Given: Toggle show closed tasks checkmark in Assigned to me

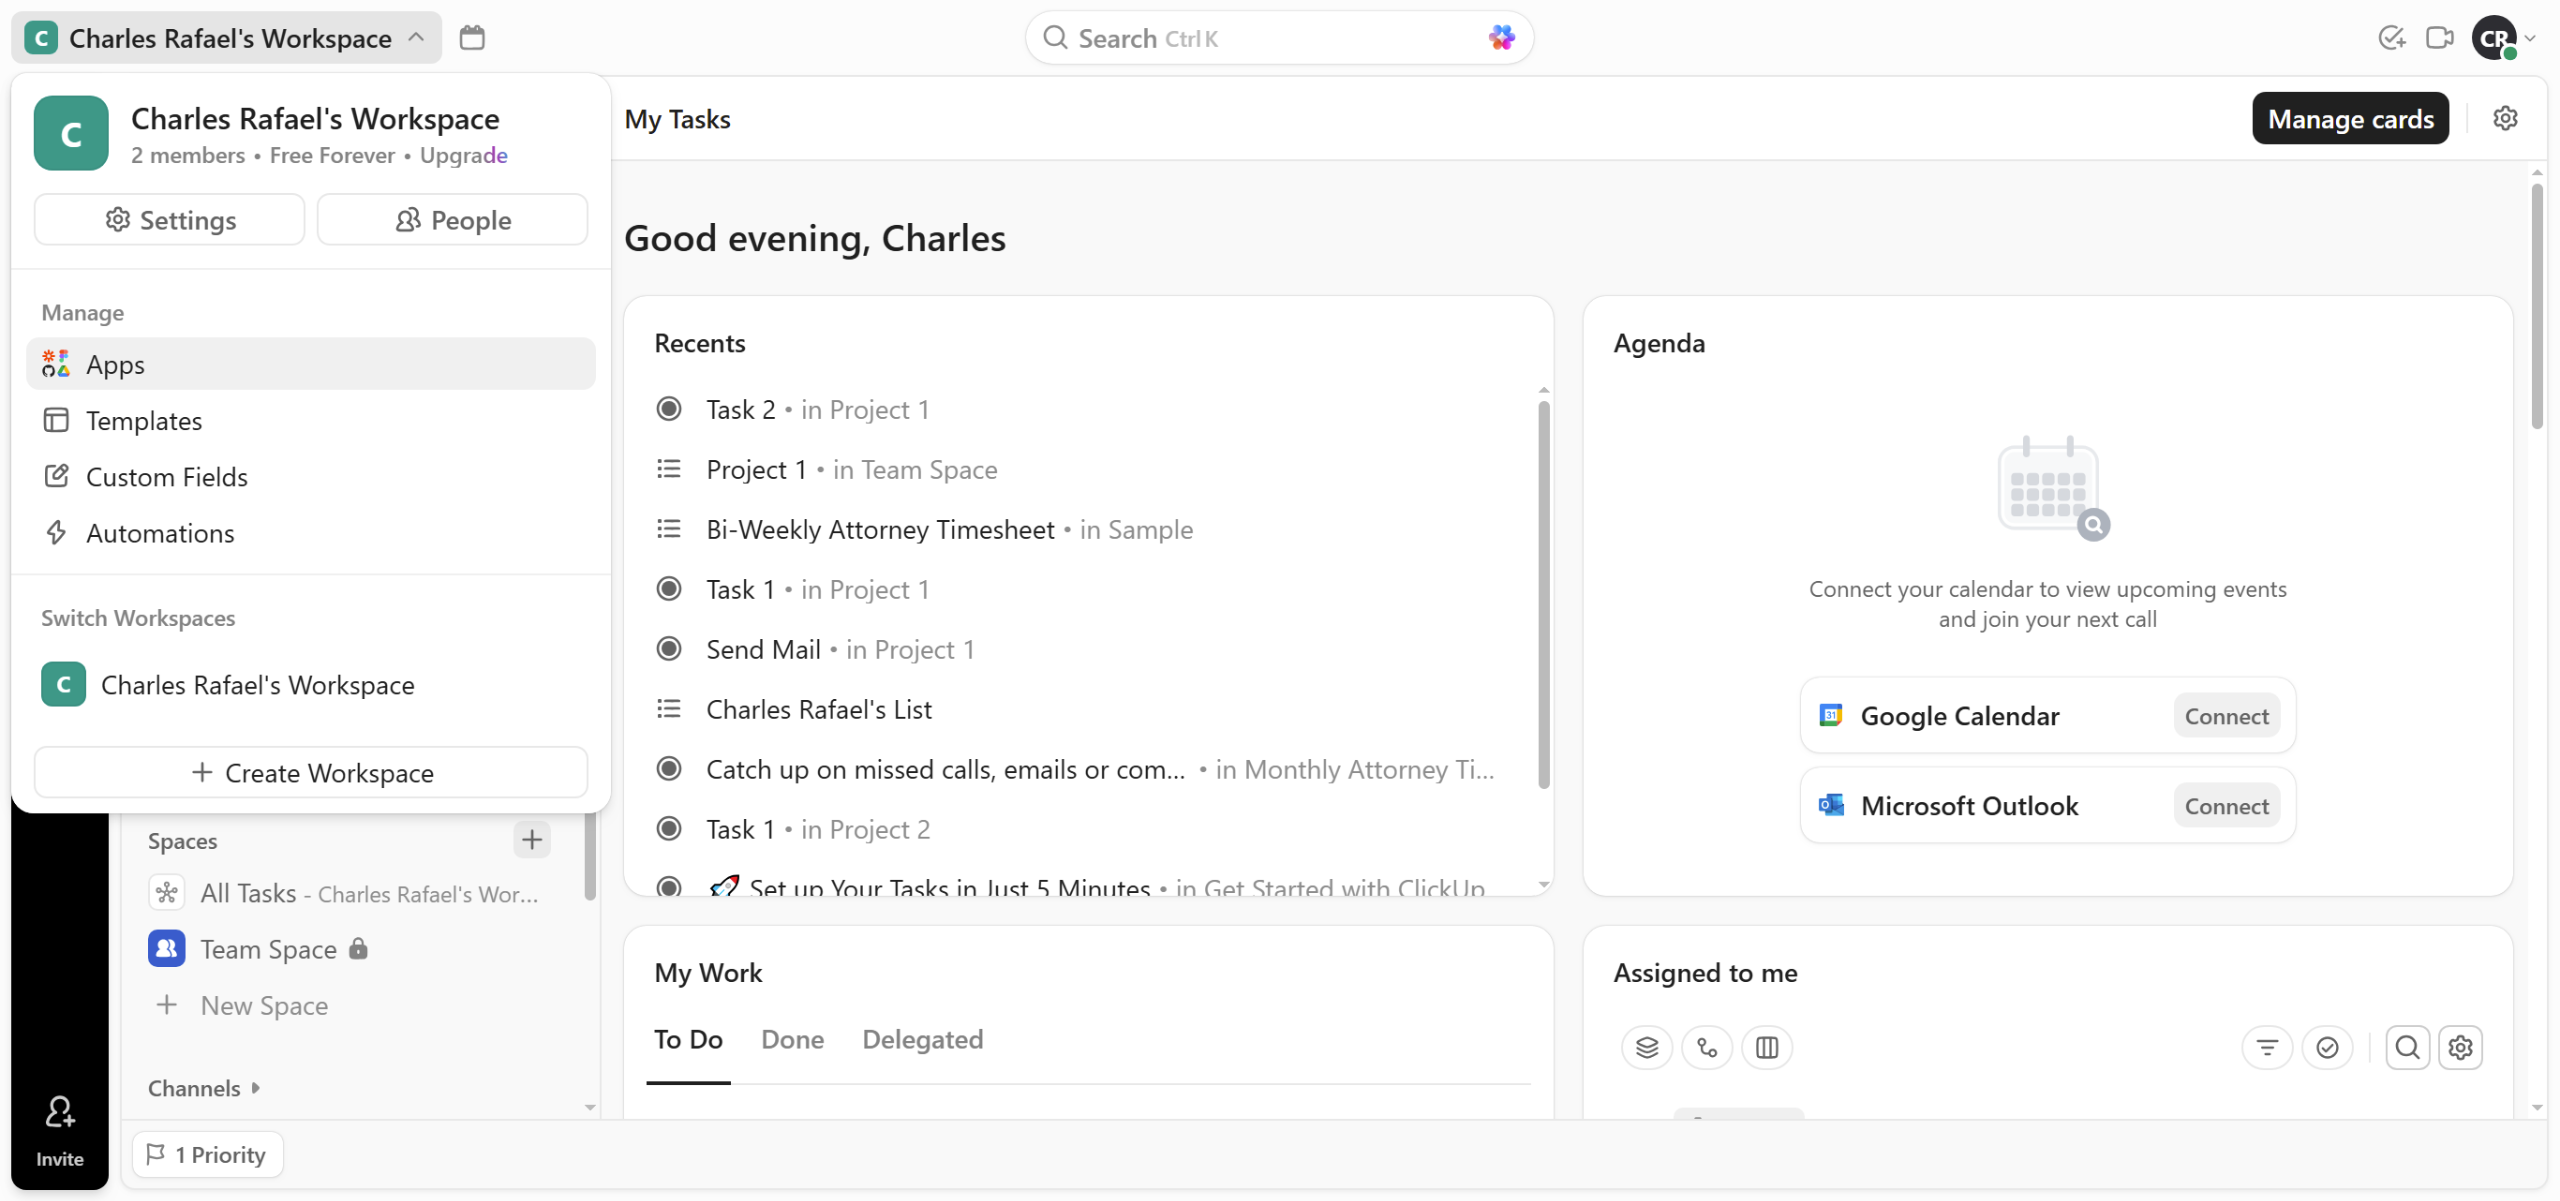Looking at the screenshot, I should click(x=2327, y=1047).
